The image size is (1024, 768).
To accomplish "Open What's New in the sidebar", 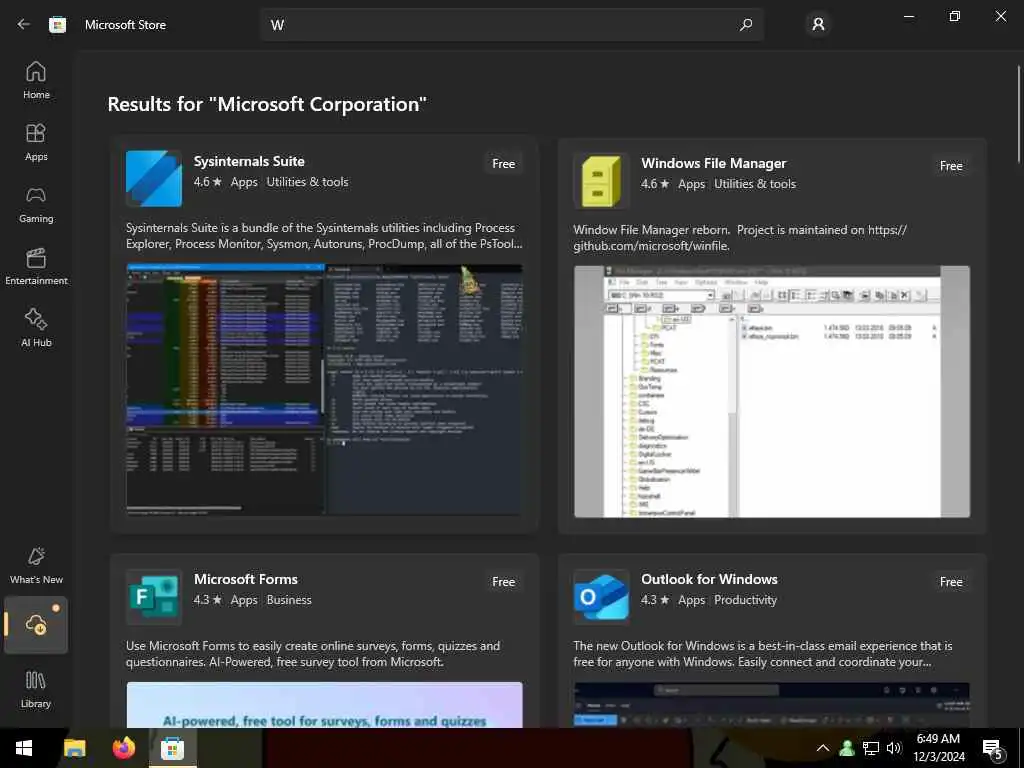I will tap(36, 566).
